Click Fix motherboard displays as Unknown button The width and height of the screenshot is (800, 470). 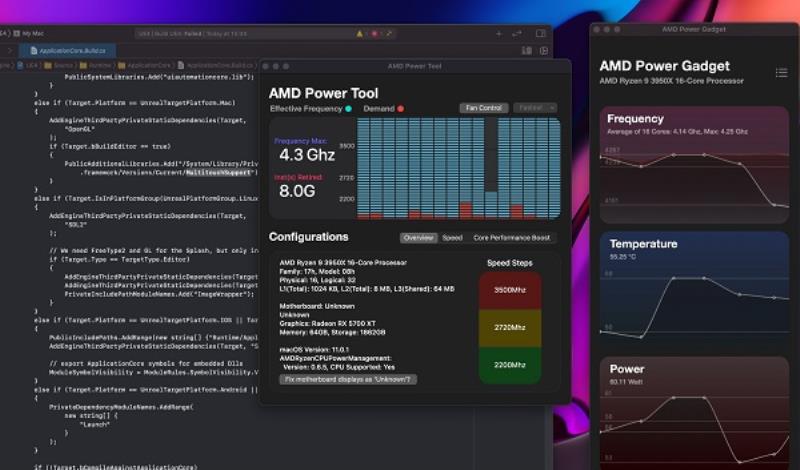[347, 380]
